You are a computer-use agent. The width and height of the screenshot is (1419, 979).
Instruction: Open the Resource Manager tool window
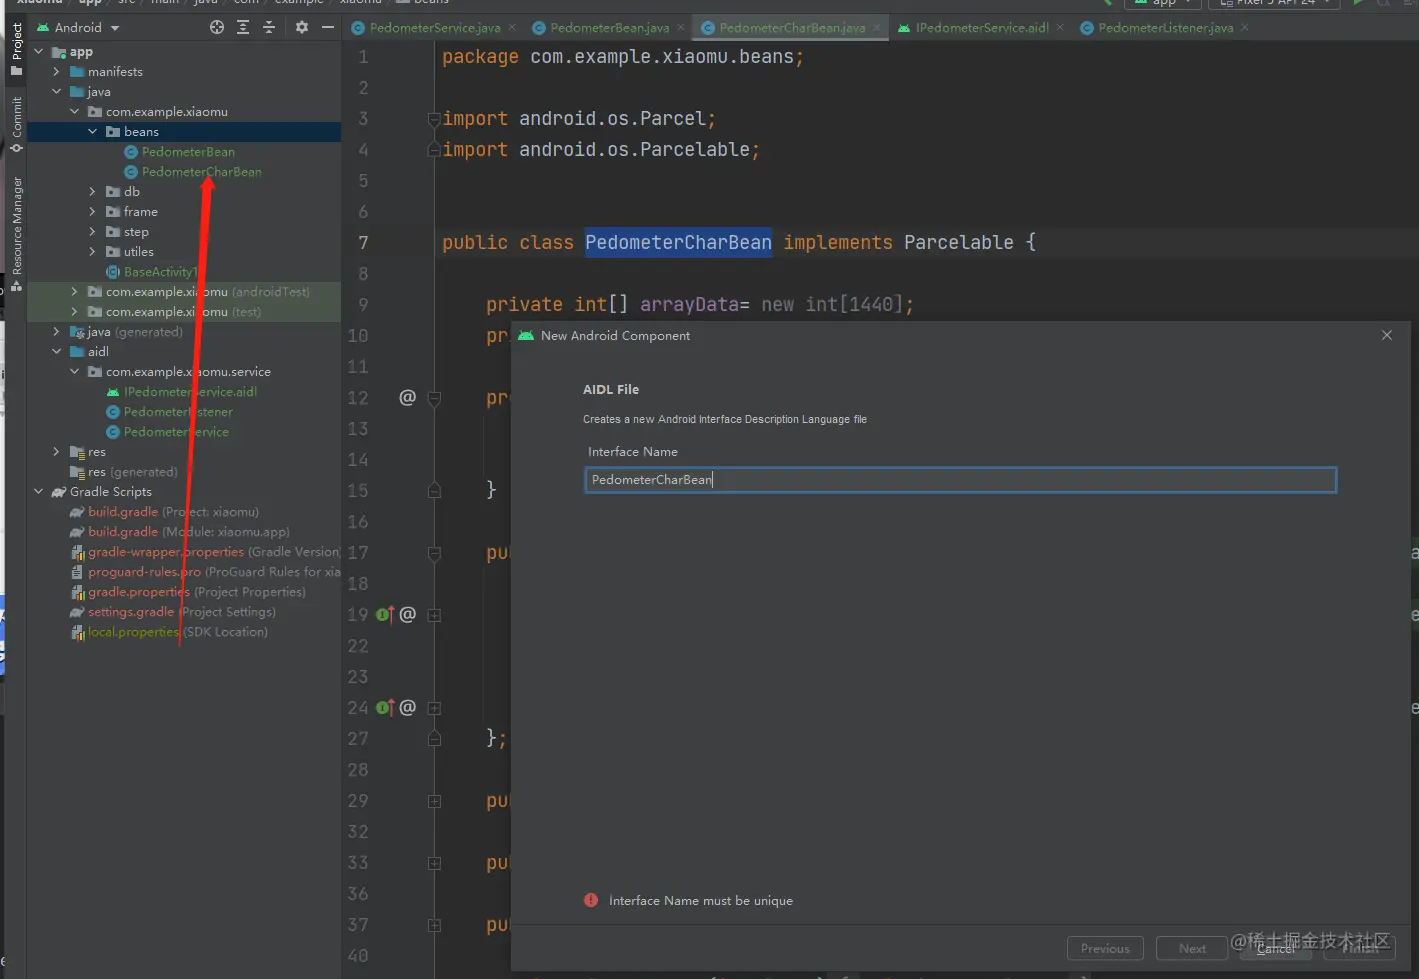[16, 234]
